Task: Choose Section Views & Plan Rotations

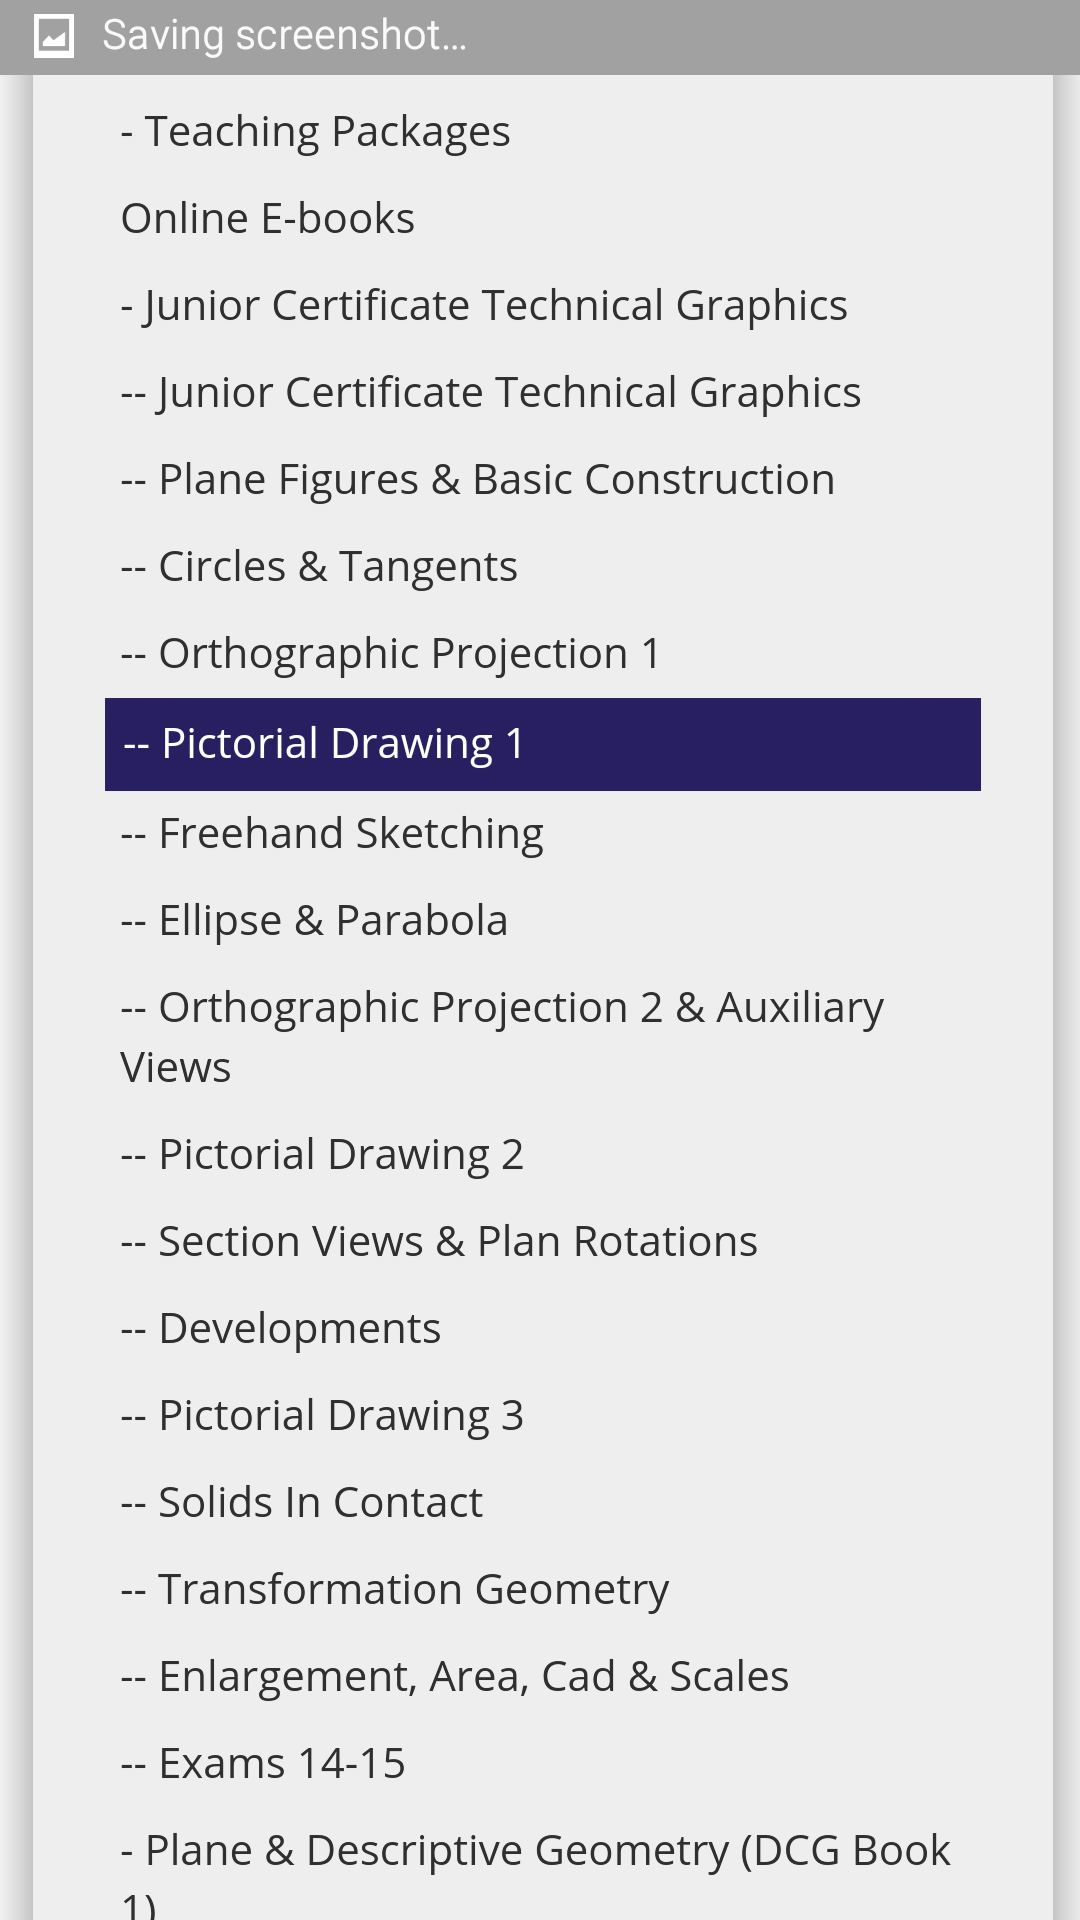Action: pyautogui.click(x=439, y=1241)
